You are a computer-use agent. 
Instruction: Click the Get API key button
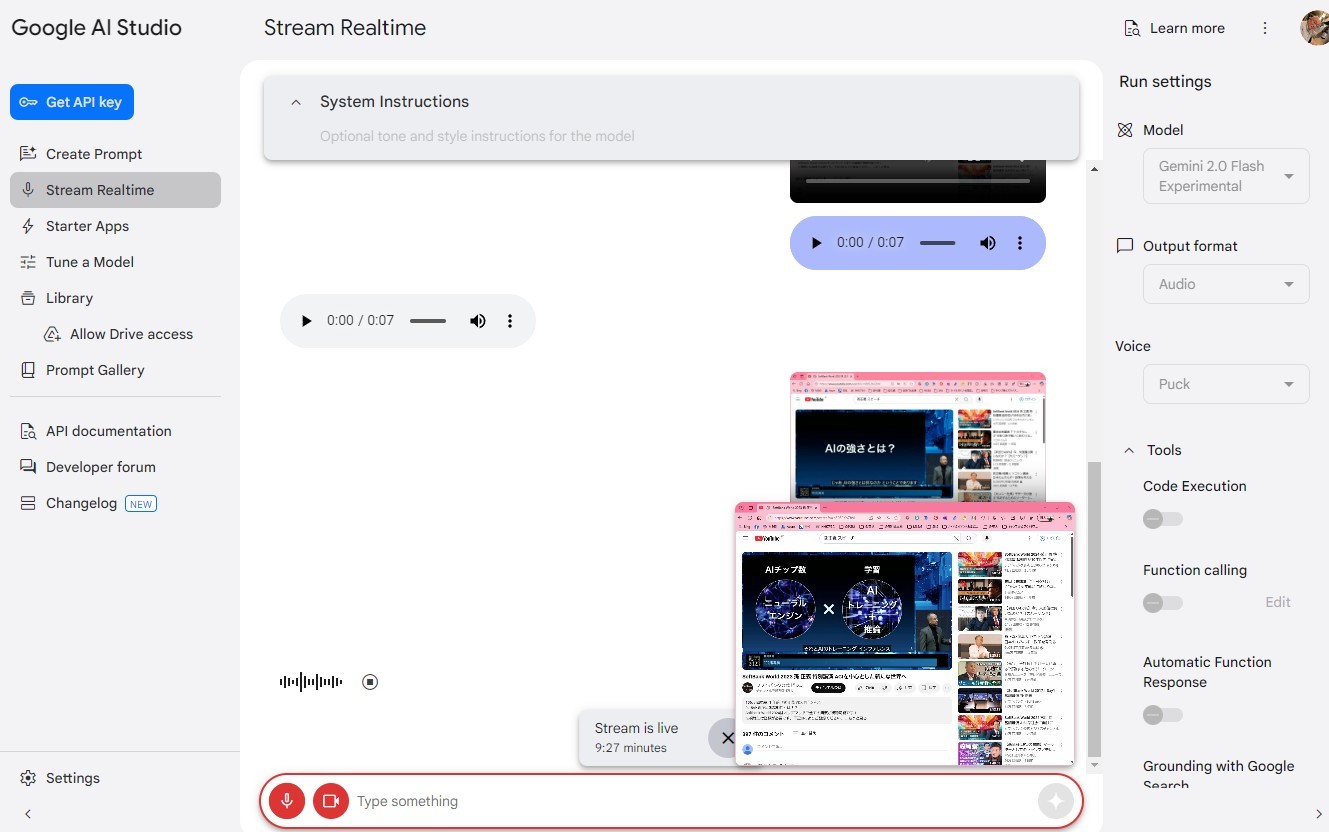72,102
